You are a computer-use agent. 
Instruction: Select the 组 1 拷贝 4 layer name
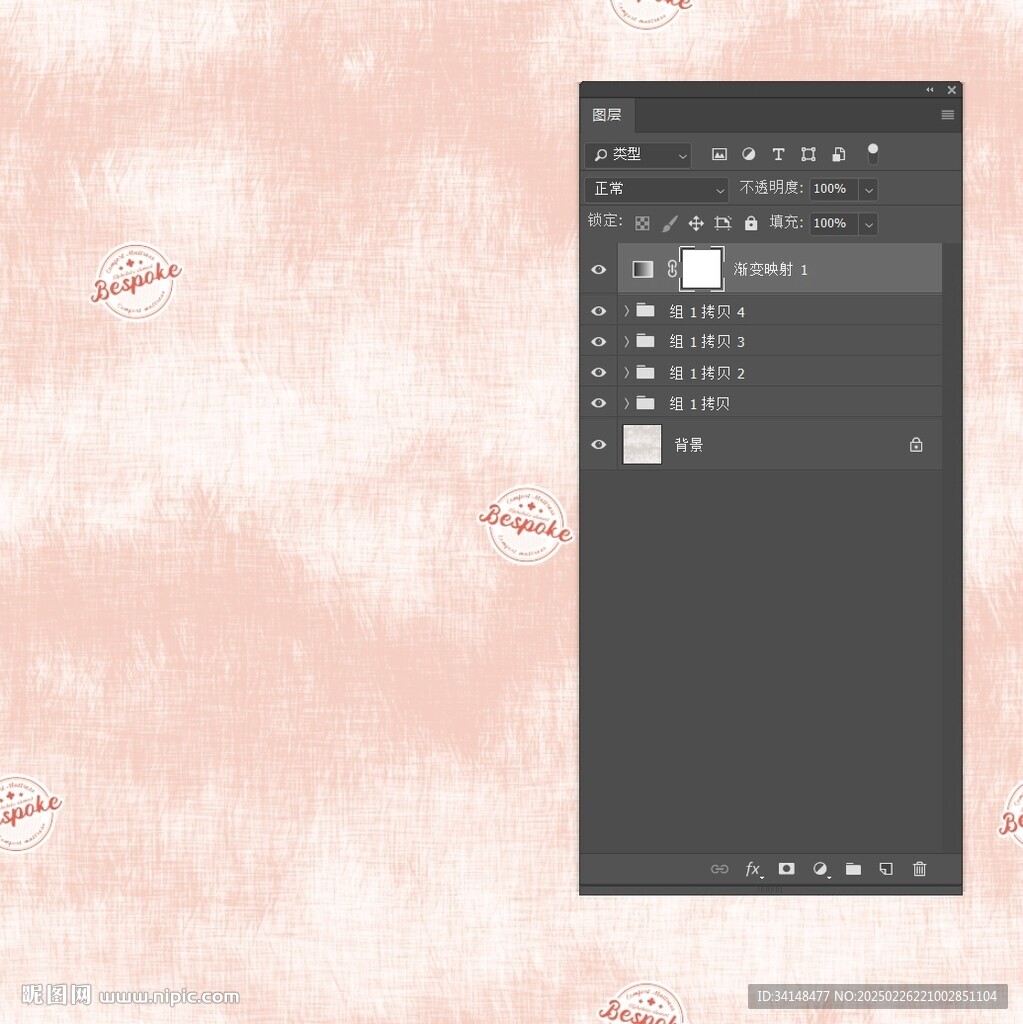pyautogui.click(x=707, y=312)
